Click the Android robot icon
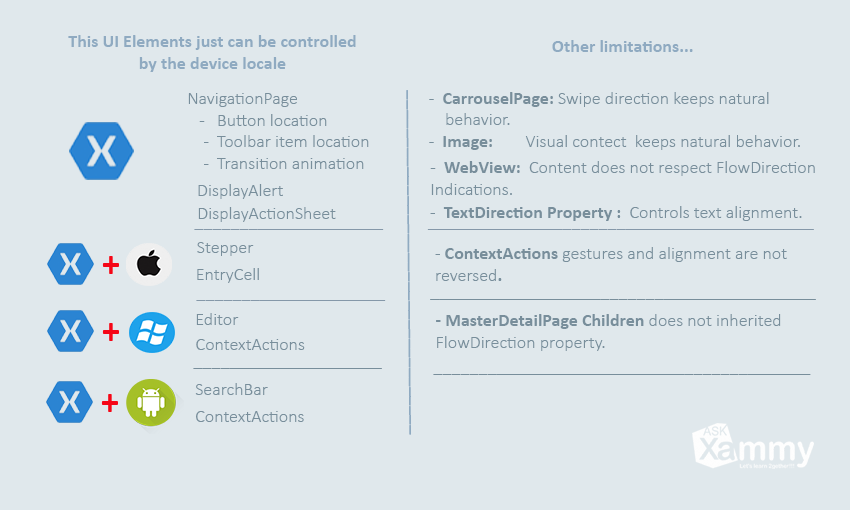850x510 pixels. 151,403
